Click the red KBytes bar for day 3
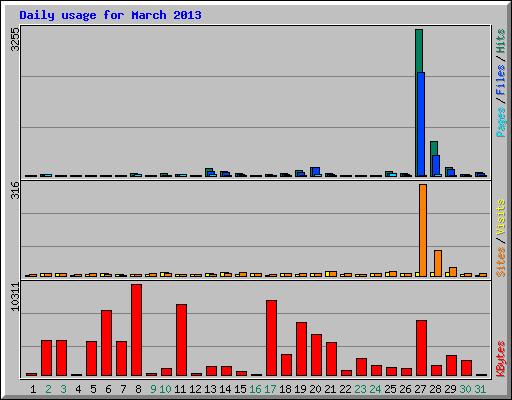Image resolution: width=512 pixels, height=400 pixels. [x=61, y=358]
